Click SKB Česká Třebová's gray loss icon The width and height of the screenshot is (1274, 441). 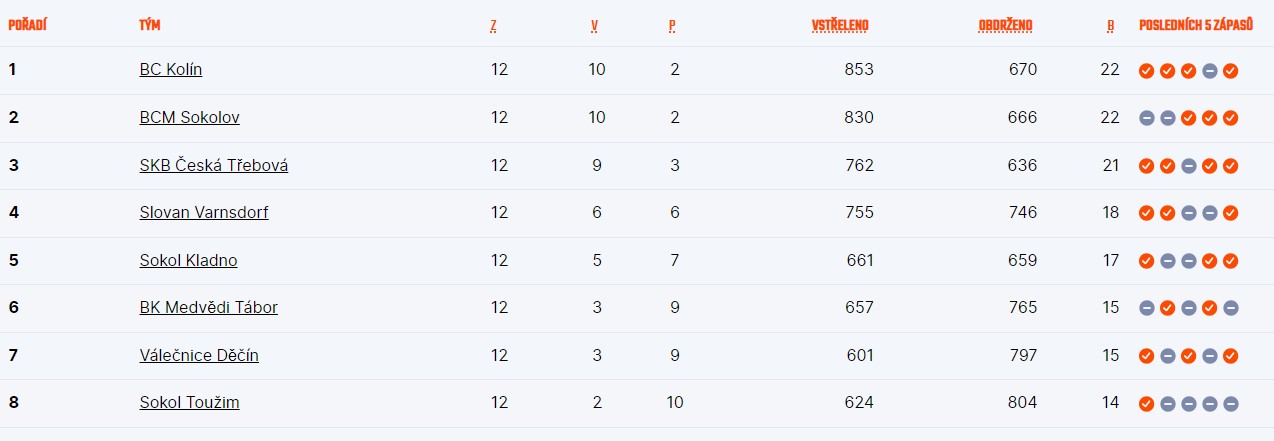point(1188,166)
